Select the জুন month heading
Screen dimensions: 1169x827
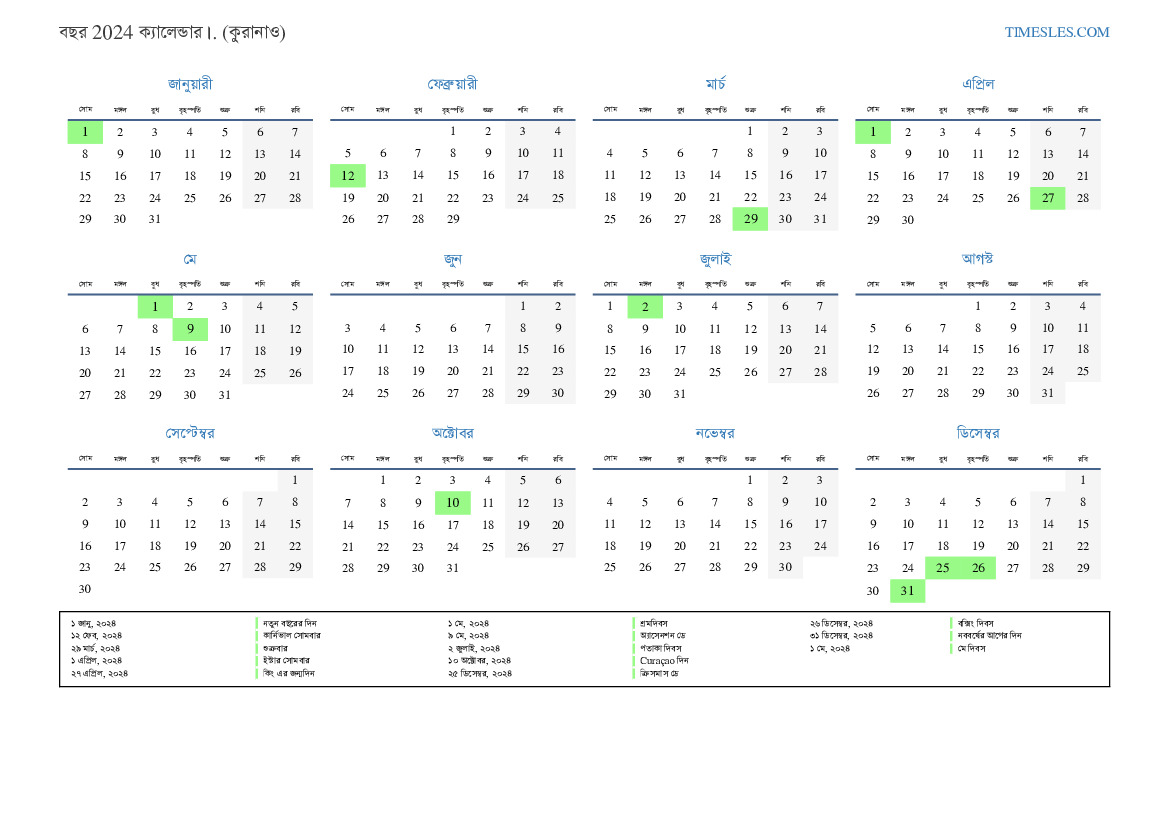coord(453,259)
